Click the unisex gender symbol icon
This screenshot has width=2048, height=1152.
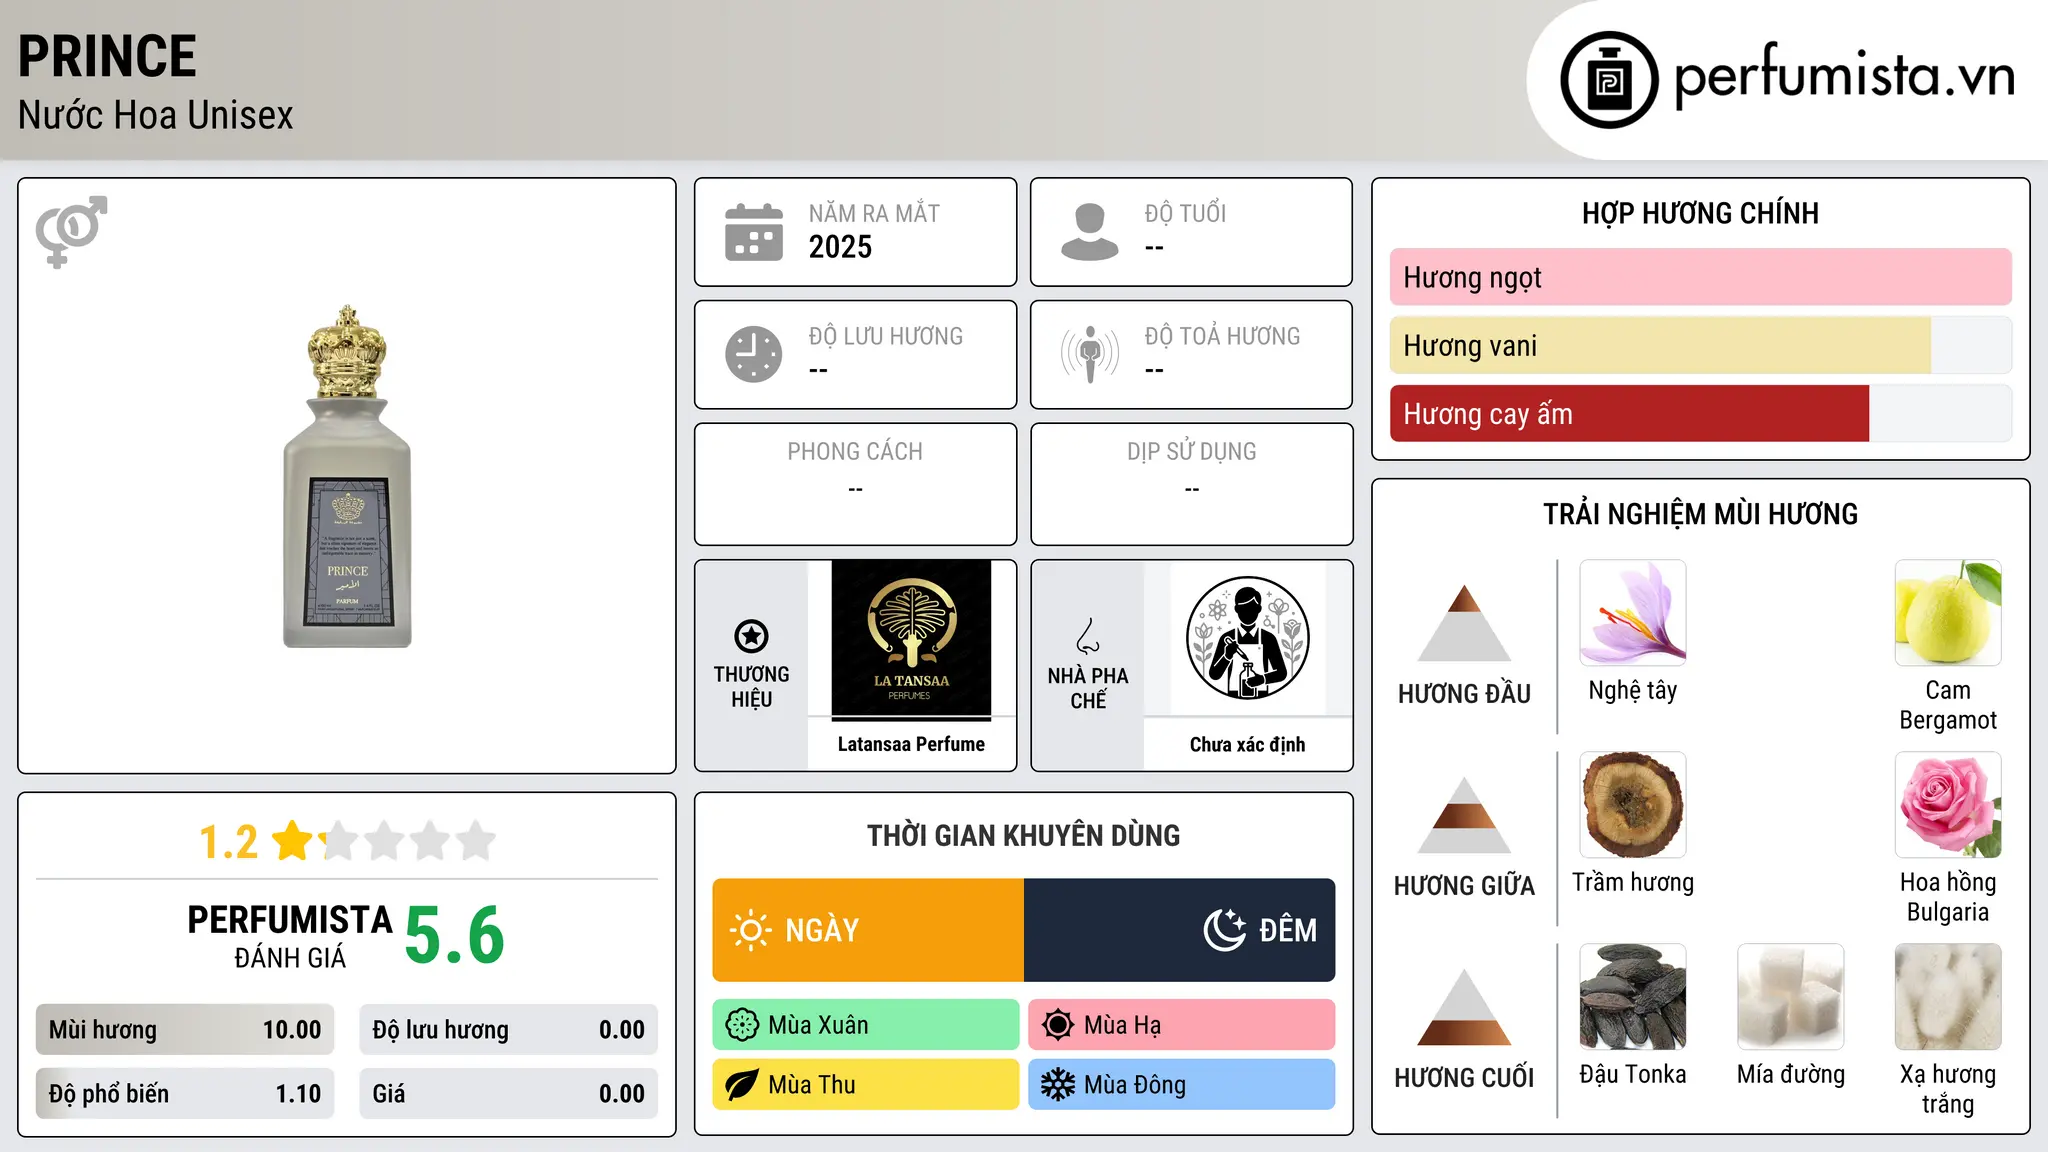(71, 231)
